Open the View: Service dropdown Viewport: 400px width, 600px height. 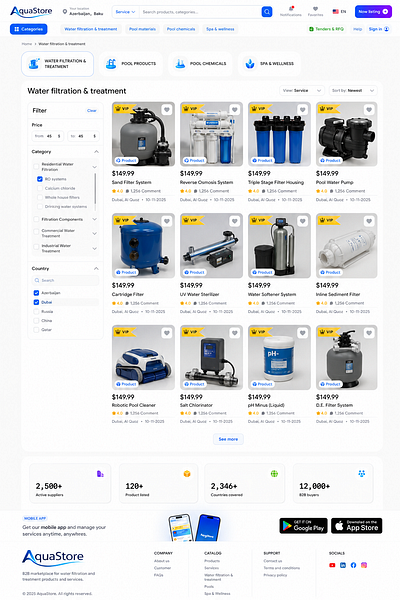[x=302, y=91]
